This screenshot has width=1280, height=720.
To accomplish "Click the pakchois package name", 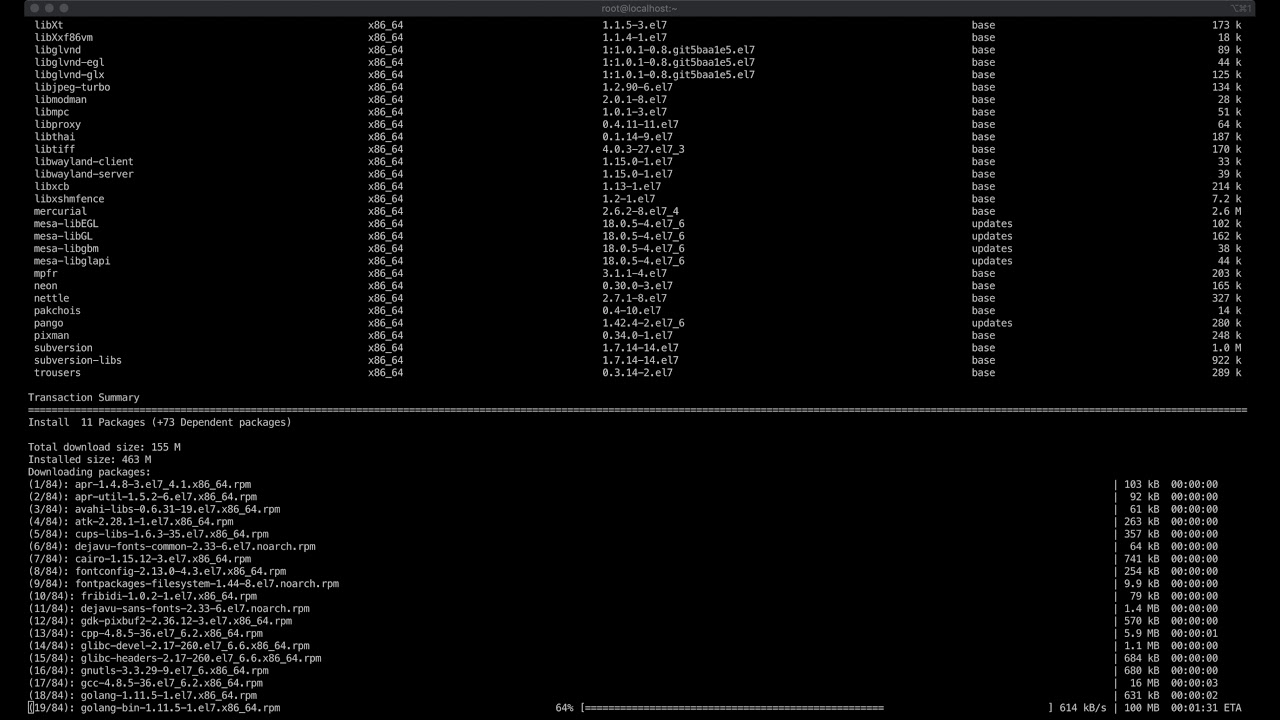I will (57, 311).
